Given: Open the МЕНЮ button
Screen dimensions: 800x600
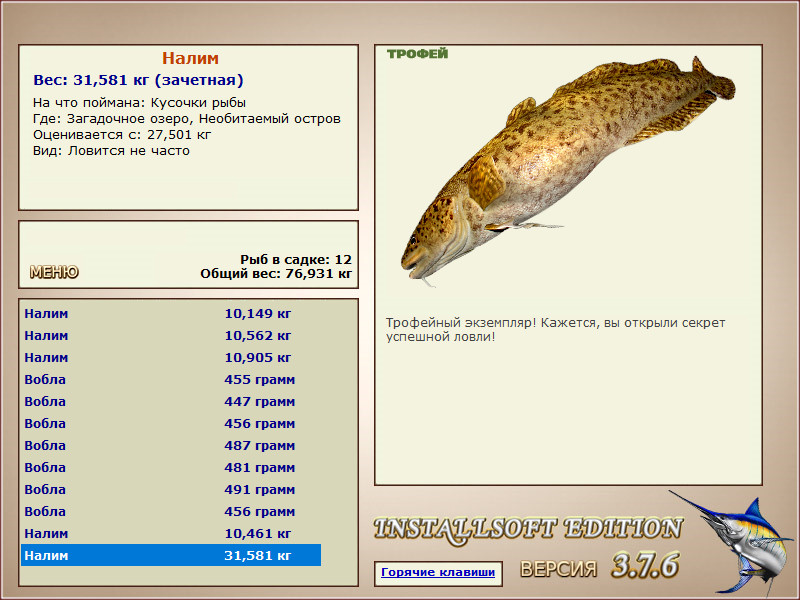Looking at the screenshot, I should tap(54, 272).
